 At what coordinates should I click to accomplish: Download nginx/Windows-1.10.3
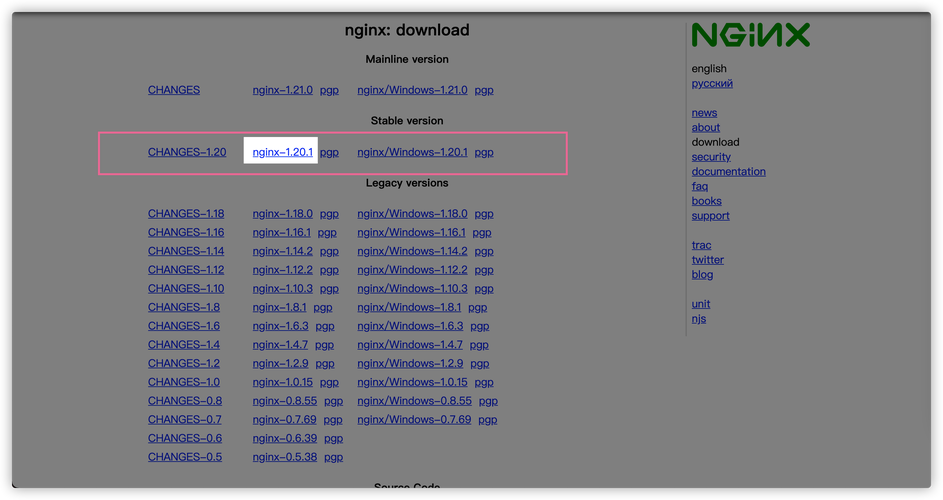412,288
